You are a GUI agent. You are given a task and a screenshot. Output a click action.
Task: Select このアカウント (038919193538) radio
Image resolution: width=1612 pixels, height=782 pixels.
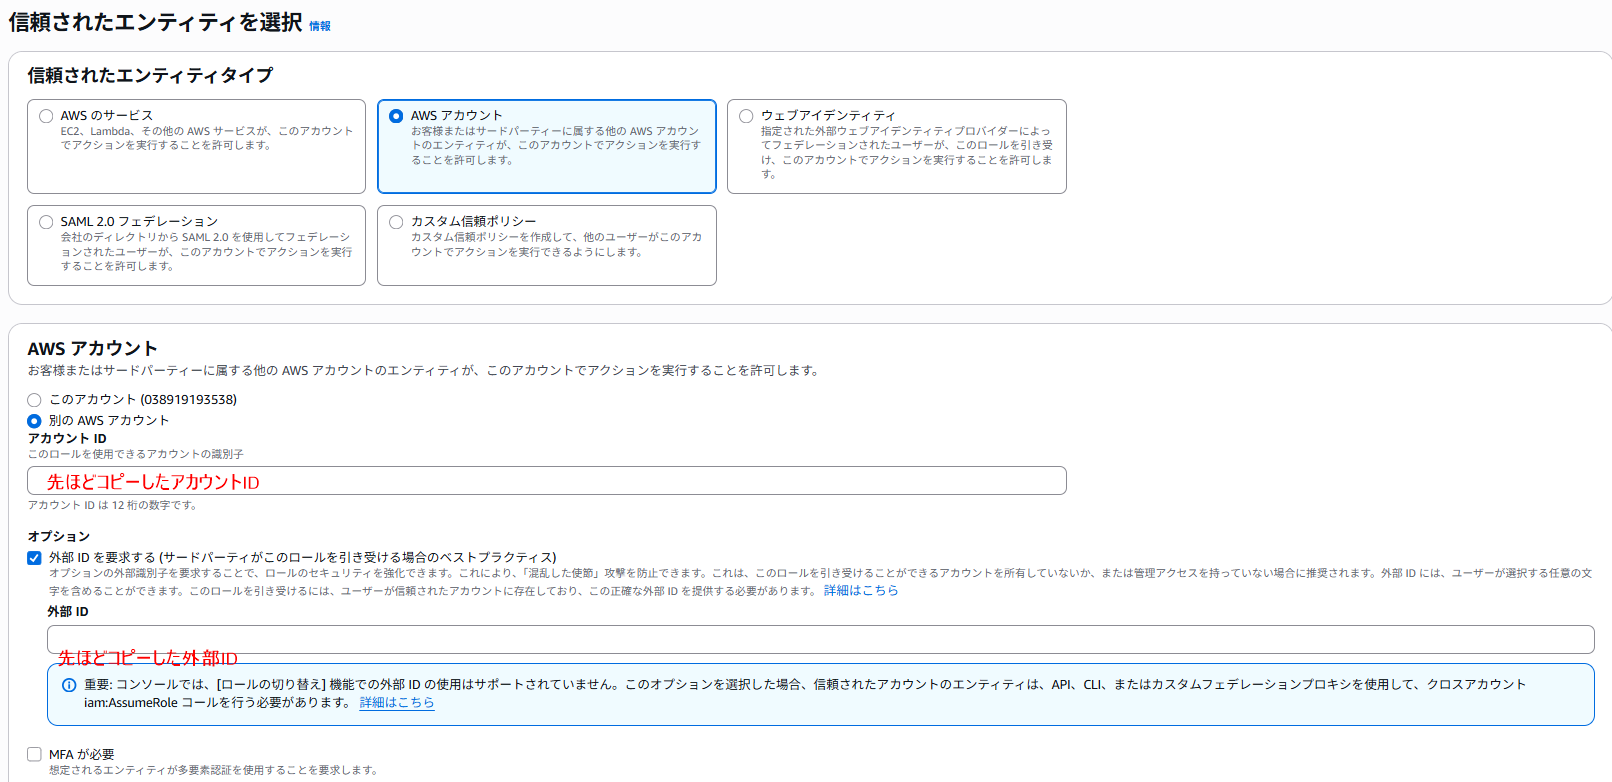[34, 400]
